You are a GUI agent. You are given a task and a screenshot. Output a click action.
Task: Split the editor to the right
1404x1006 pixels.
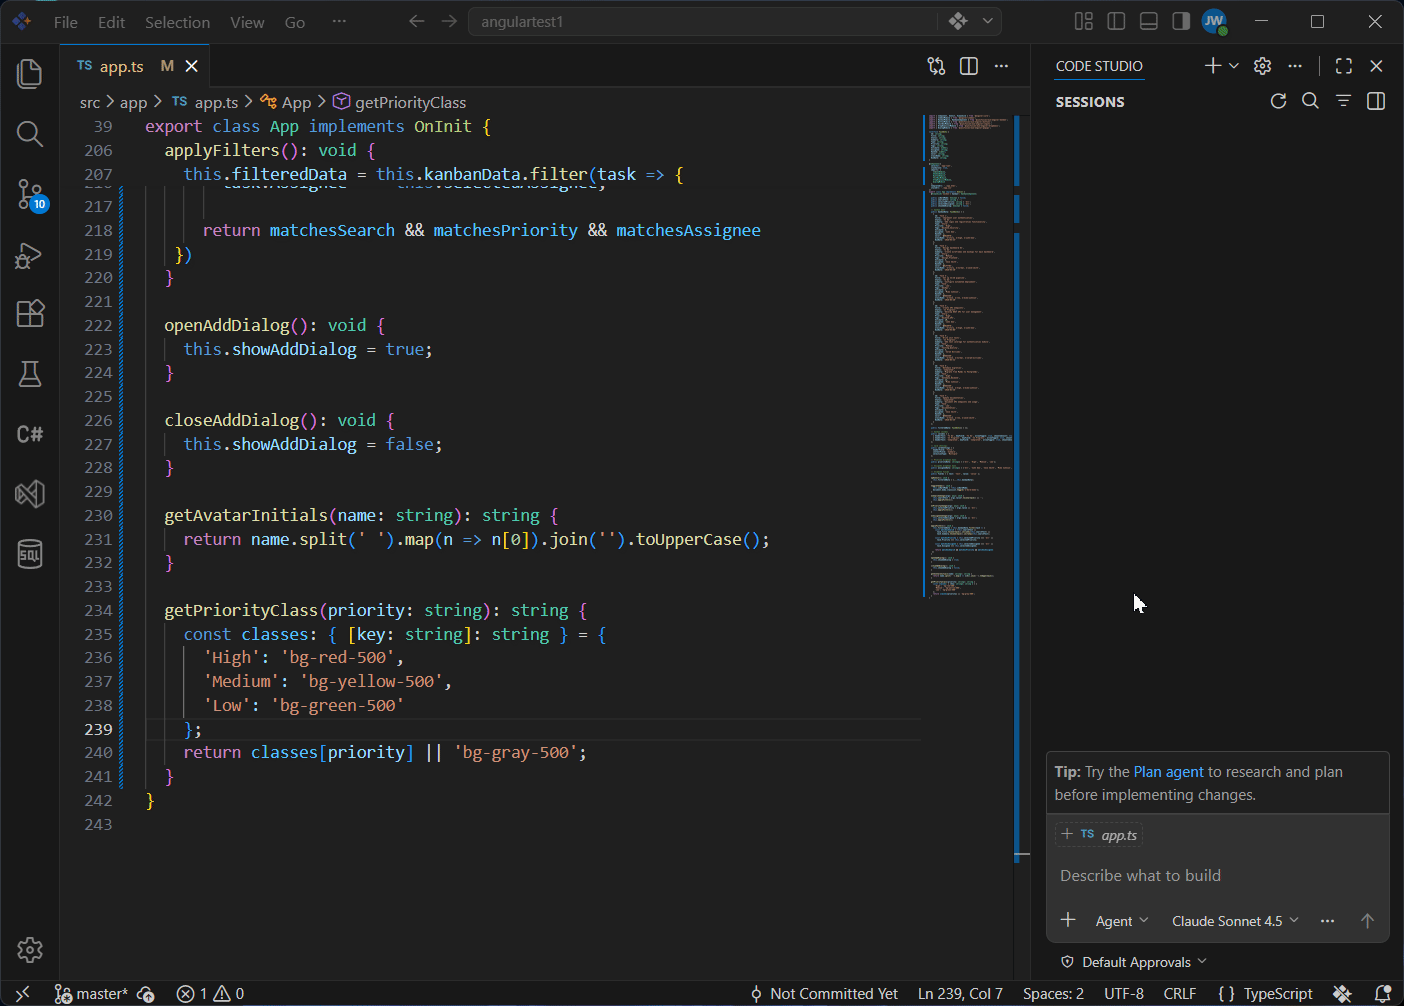pos(969,66)
